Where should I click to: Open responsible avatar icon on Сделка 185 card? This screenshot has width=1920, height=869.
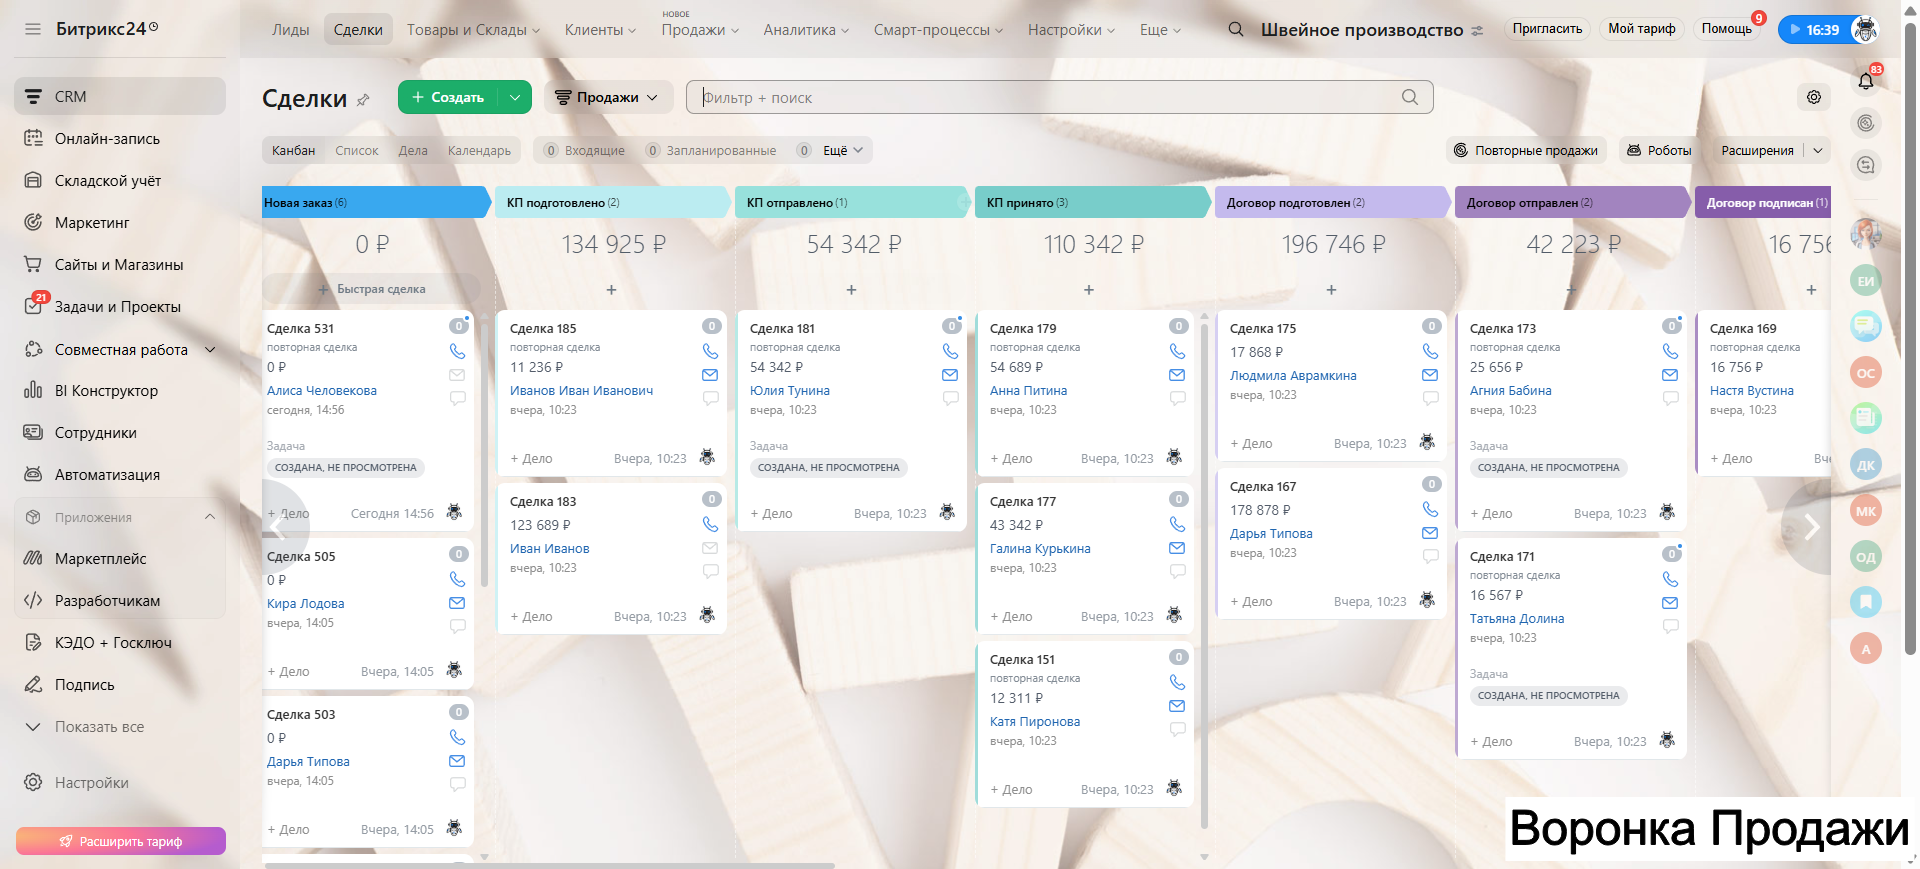point(707,457)
